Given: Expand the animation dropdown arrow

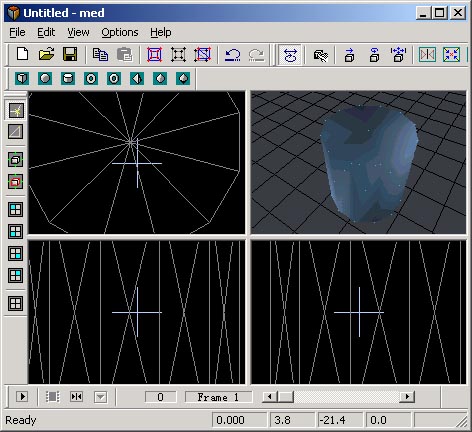Looking at the screenshot, I should point(100,397).
